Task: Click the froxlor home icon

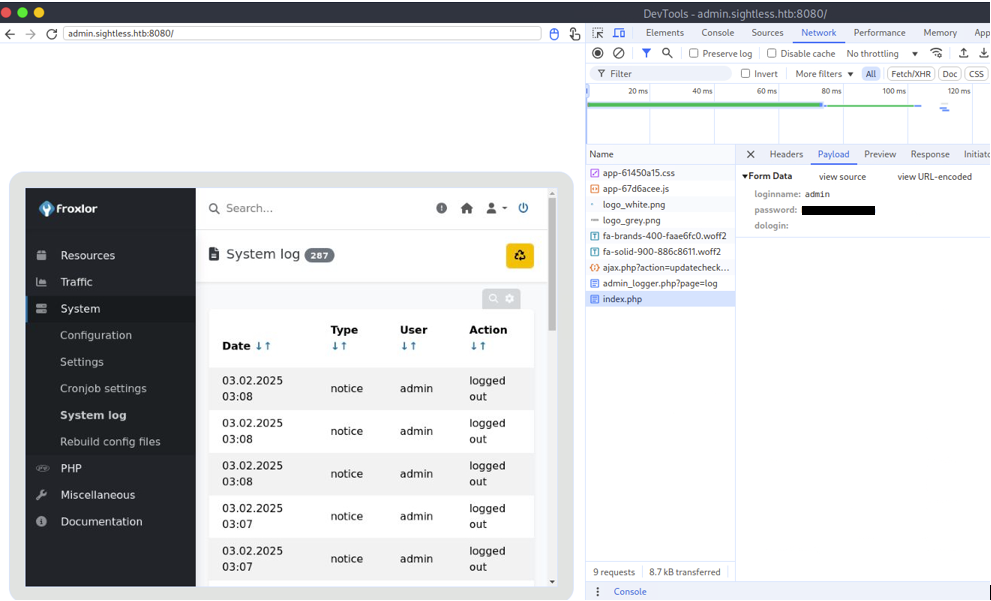Action: coord(466,208)
